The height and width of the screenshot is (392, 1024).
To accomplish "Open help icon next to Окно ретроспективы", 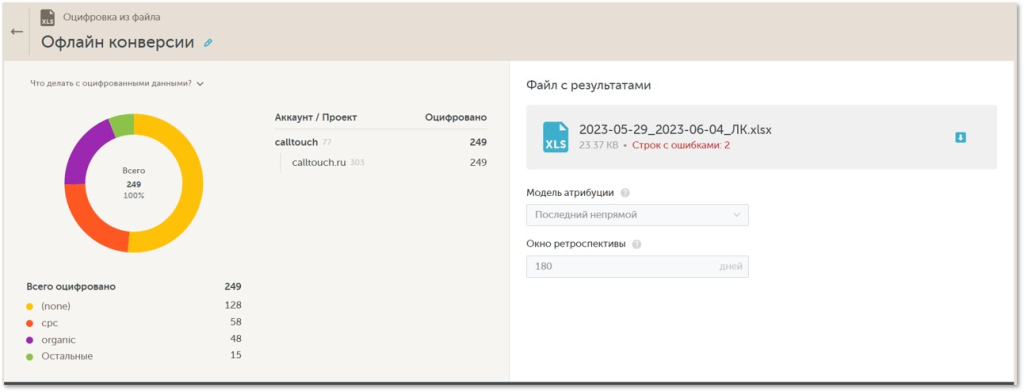I will click(637, 244).
